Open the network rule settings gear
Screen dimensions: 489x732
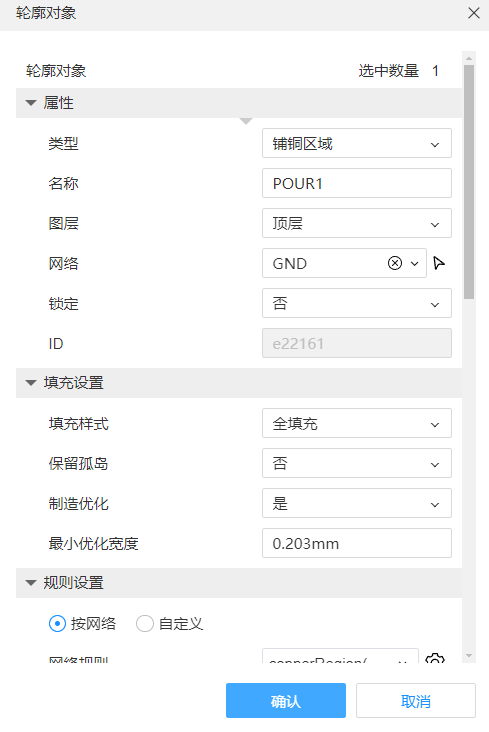[435, 659]
